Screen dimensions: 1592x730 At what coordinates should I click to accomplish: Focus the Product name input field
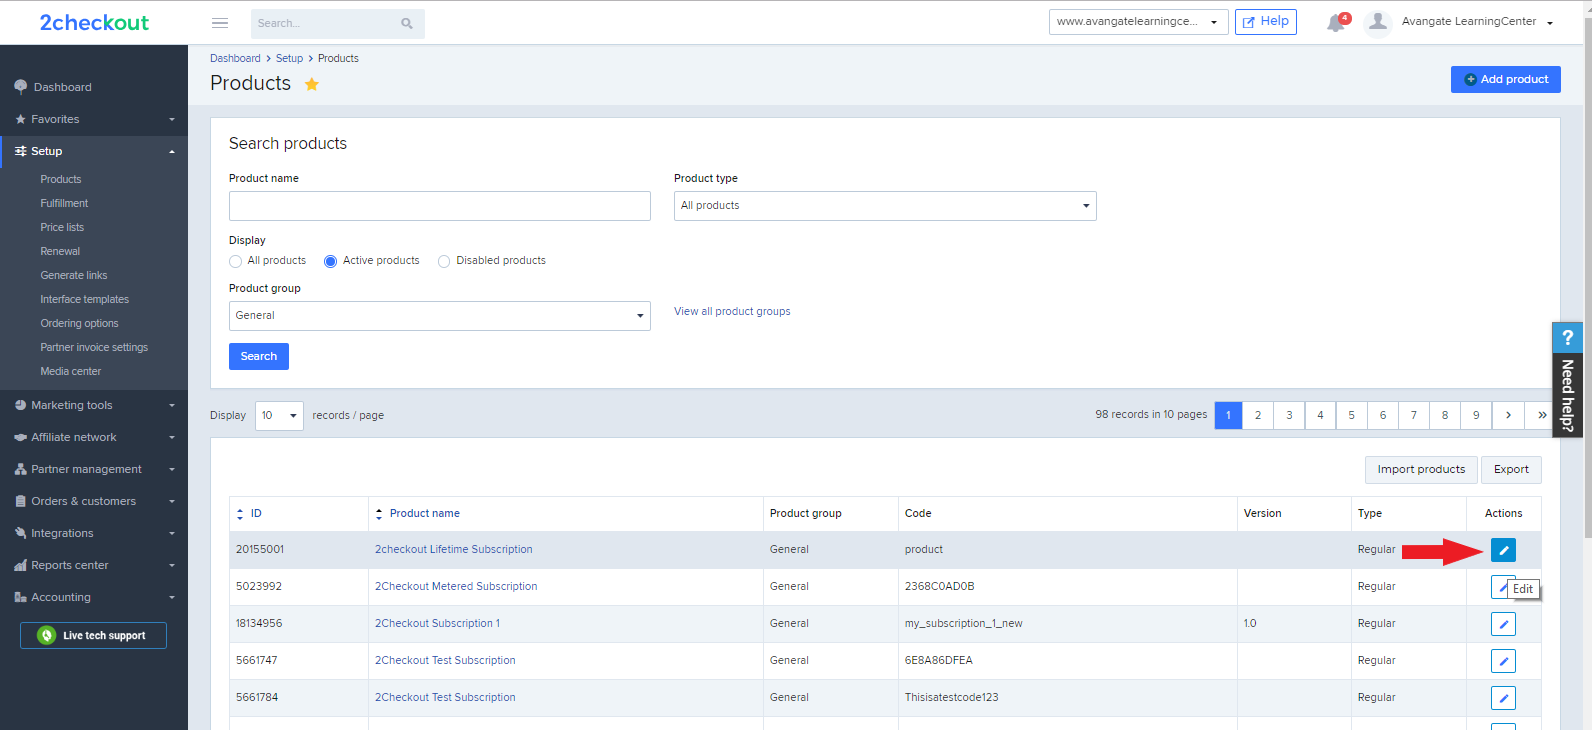(440, 206)
